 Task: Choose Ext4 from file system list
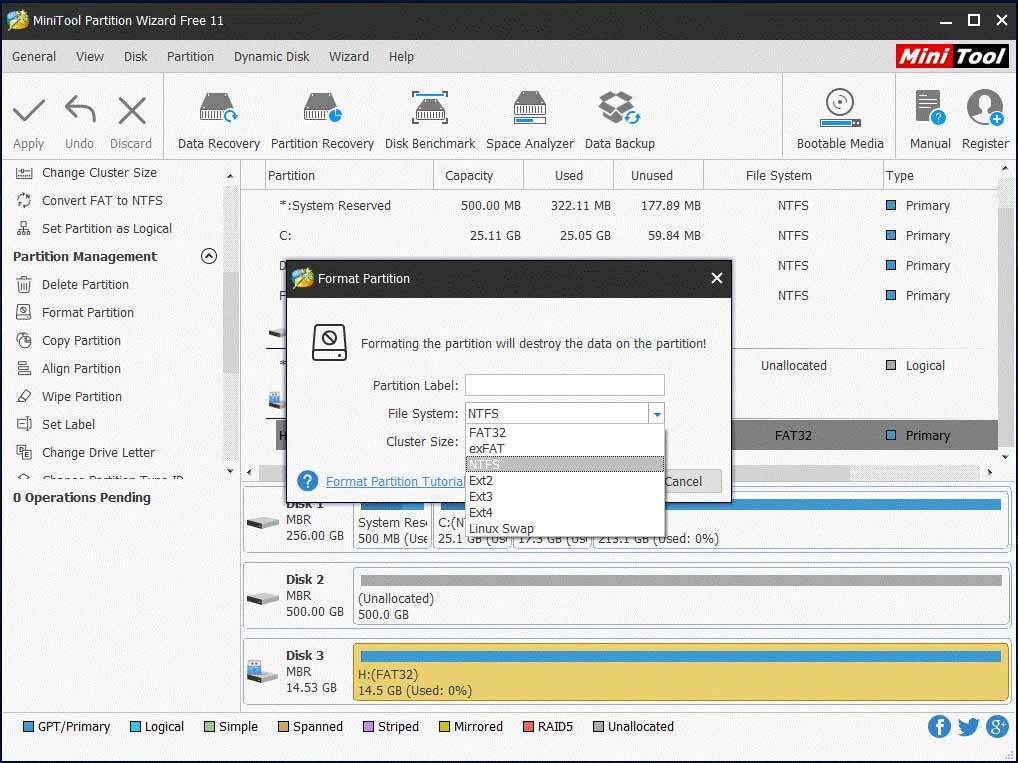click(x=565, y=512)
